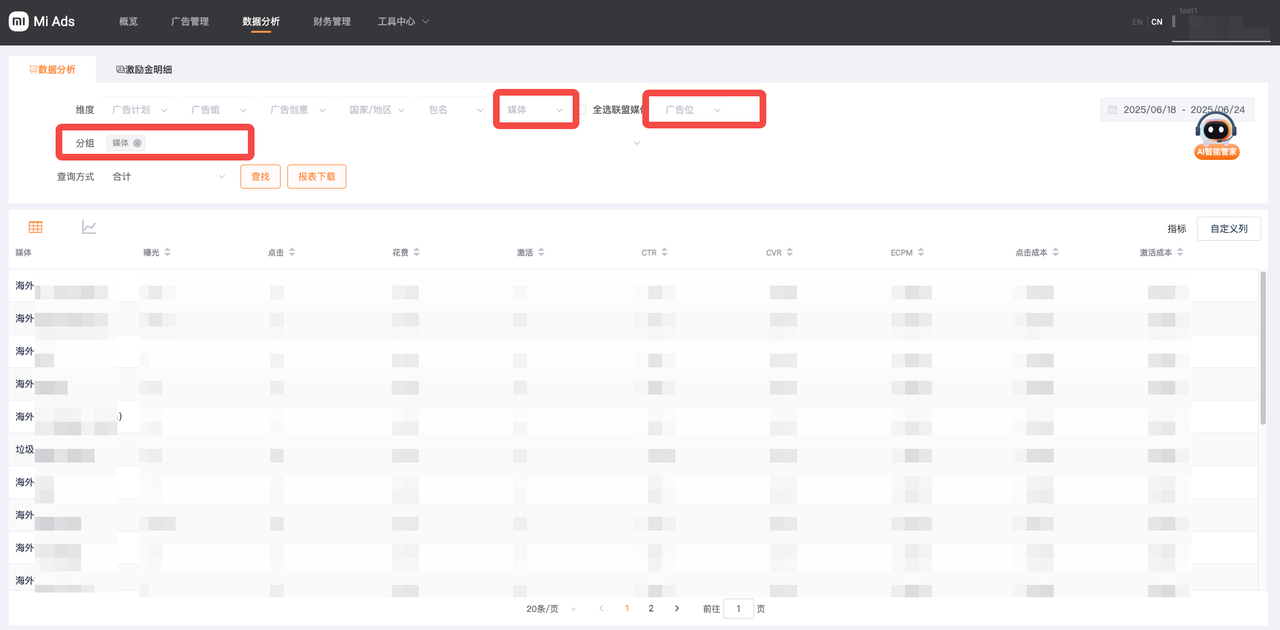Image resolution: width=1280 pixels, height=630 pixels.
Task: Check the 全选联盟媒体 checkbox
Action: click(582, 109)
